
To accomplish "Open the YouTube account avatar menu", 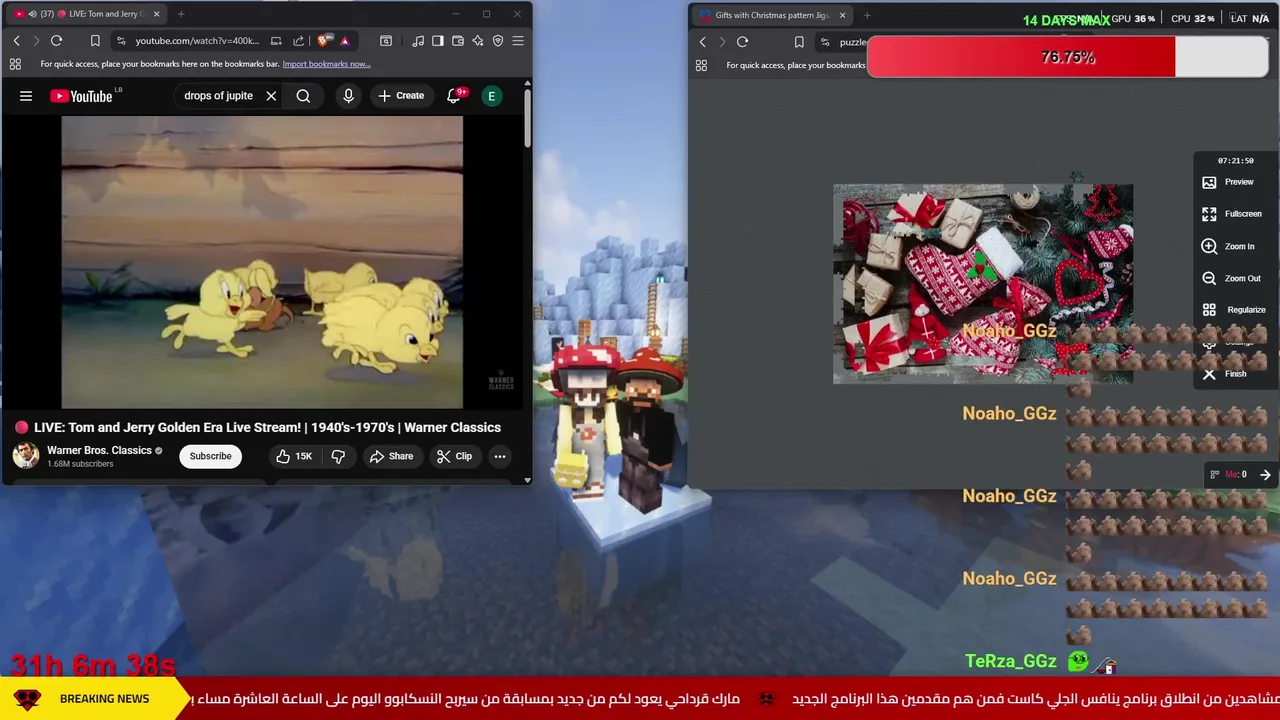I will (x=491, y=96).
